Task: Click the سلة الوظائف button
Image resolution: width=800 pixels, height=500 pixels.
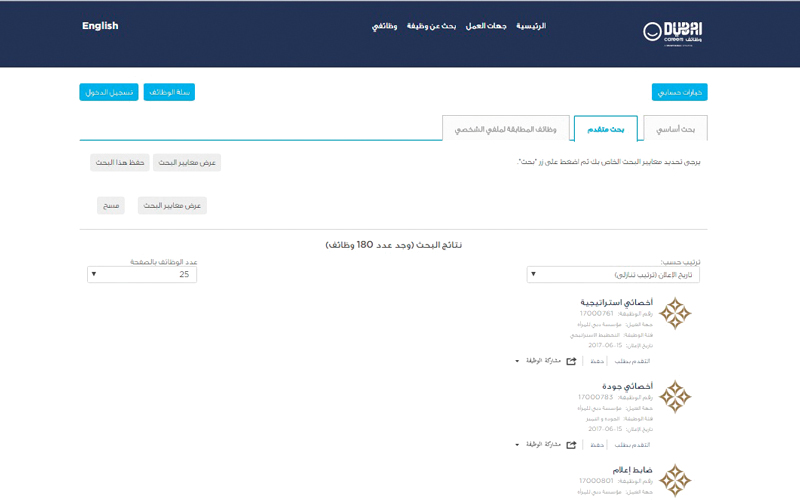Action: tap(169, 92)
